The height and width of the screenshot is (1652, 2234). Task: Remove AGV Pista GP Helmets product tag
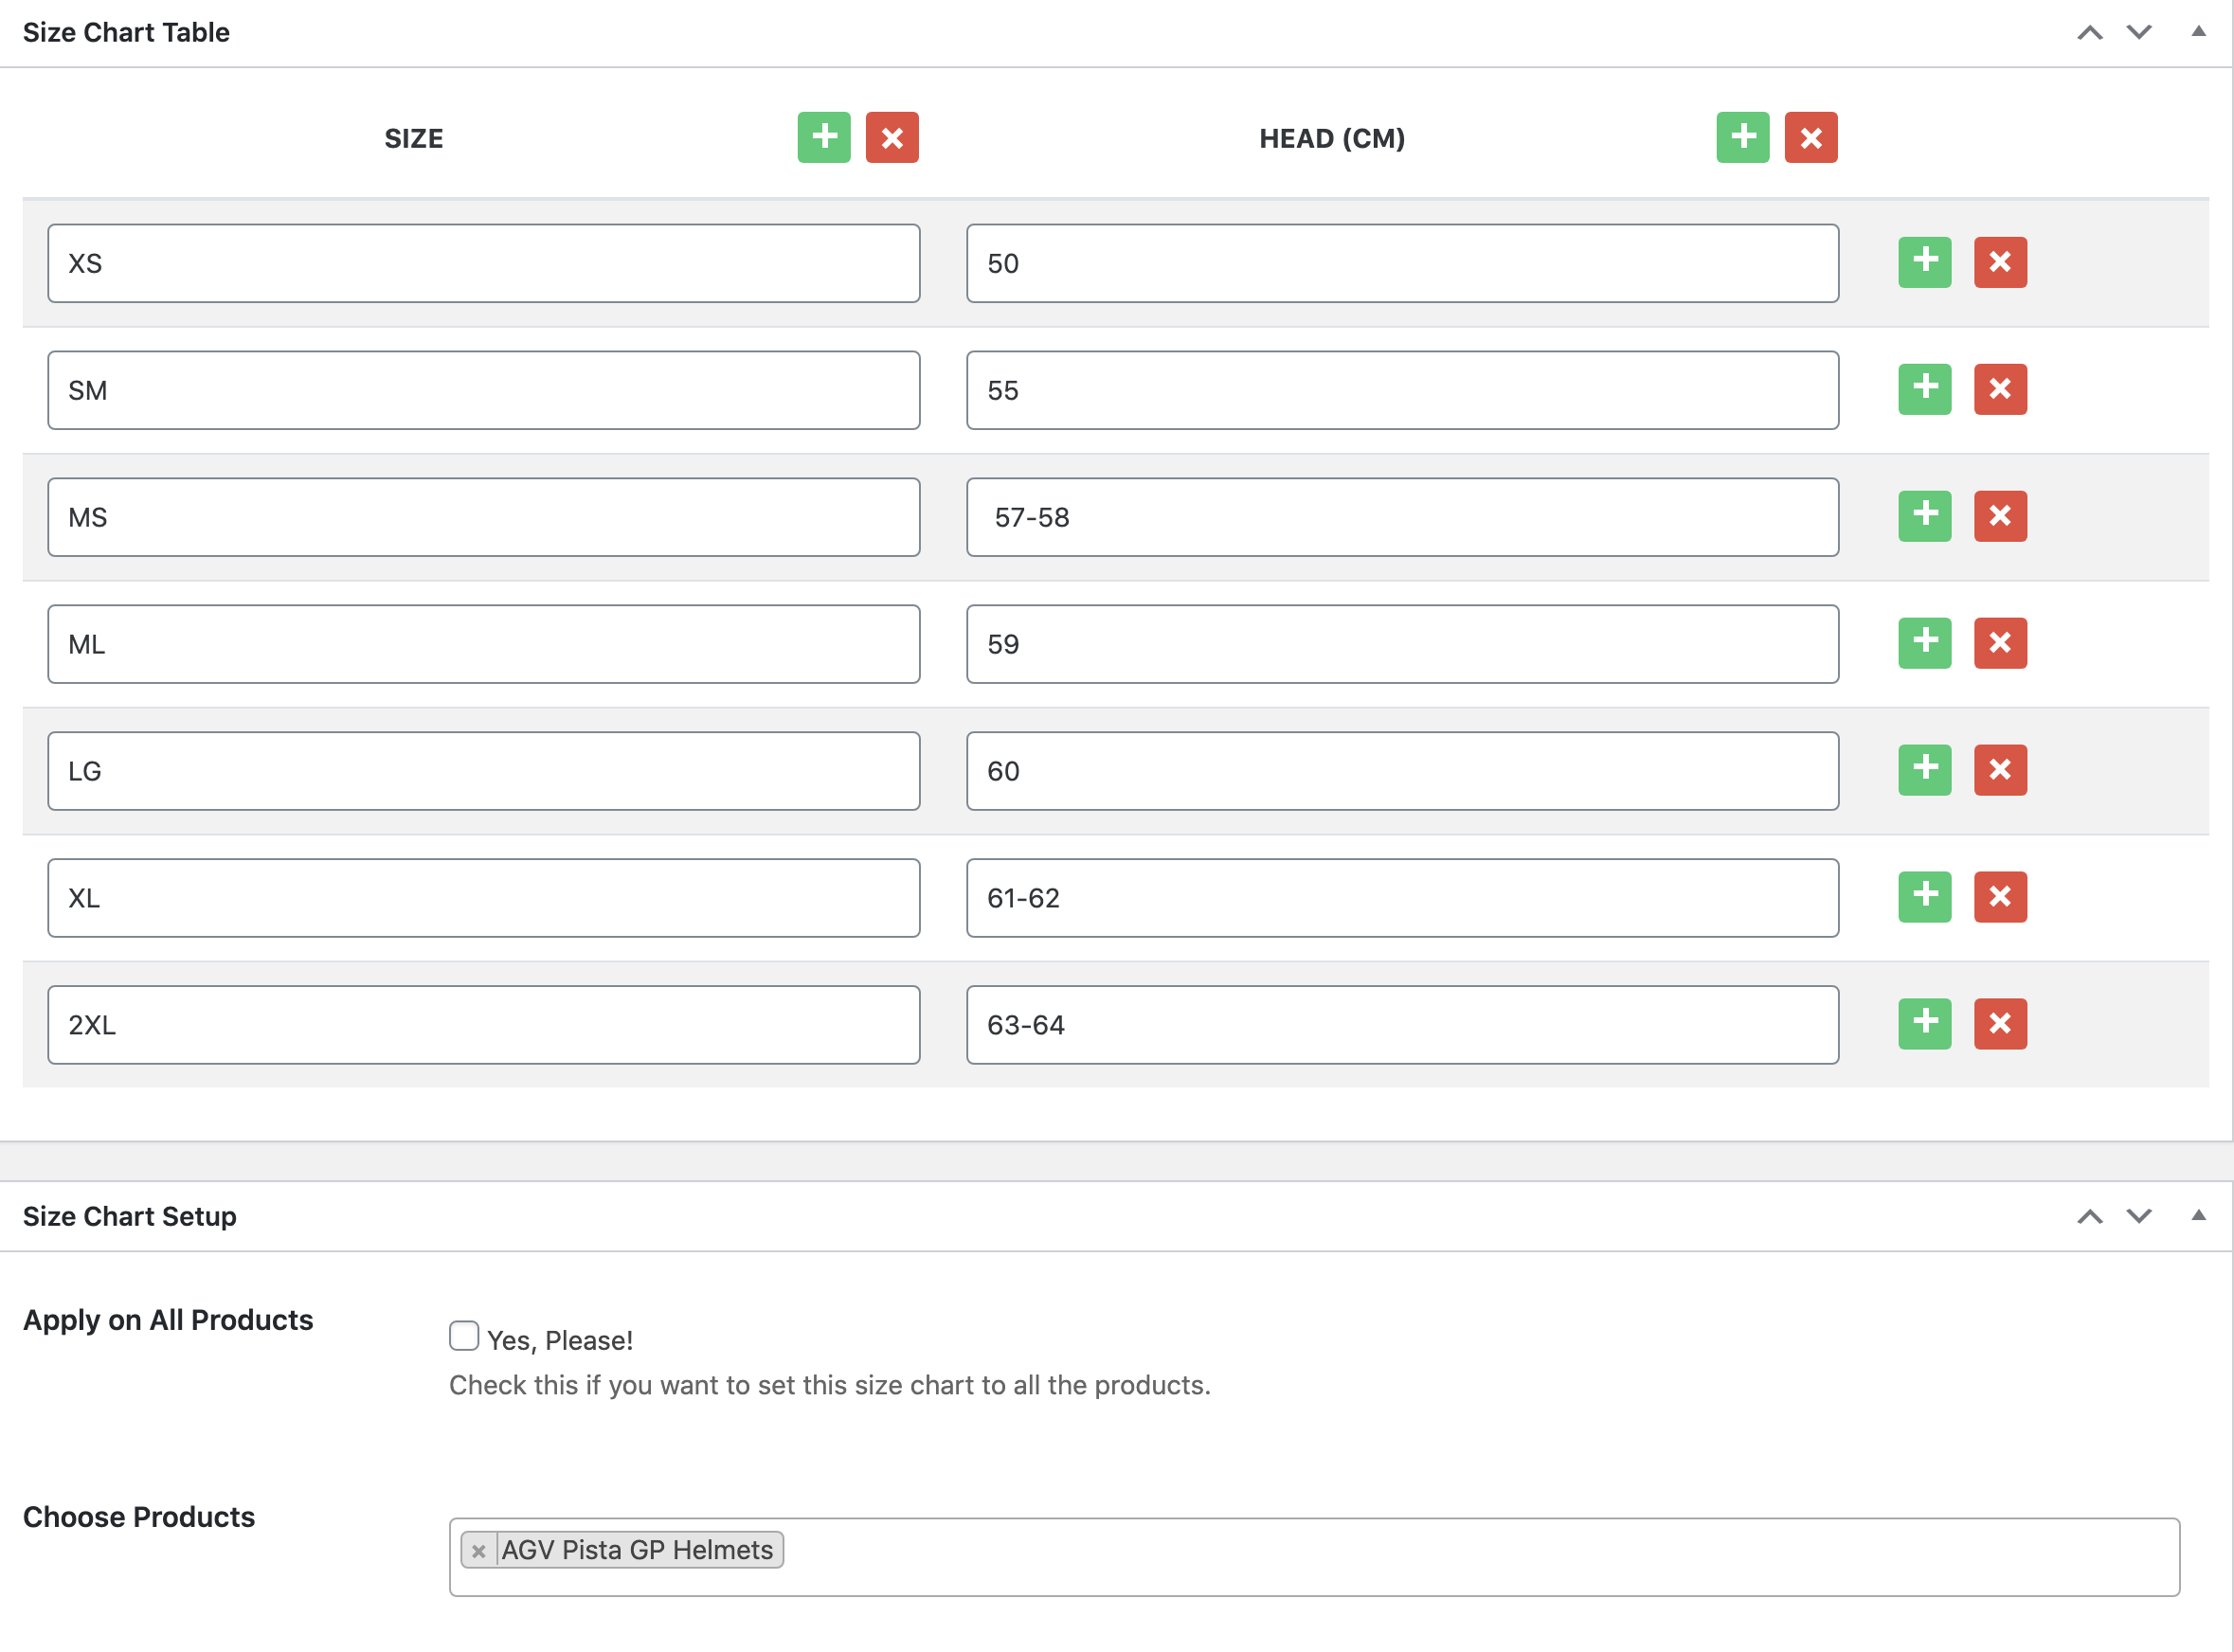(478, 1550)
